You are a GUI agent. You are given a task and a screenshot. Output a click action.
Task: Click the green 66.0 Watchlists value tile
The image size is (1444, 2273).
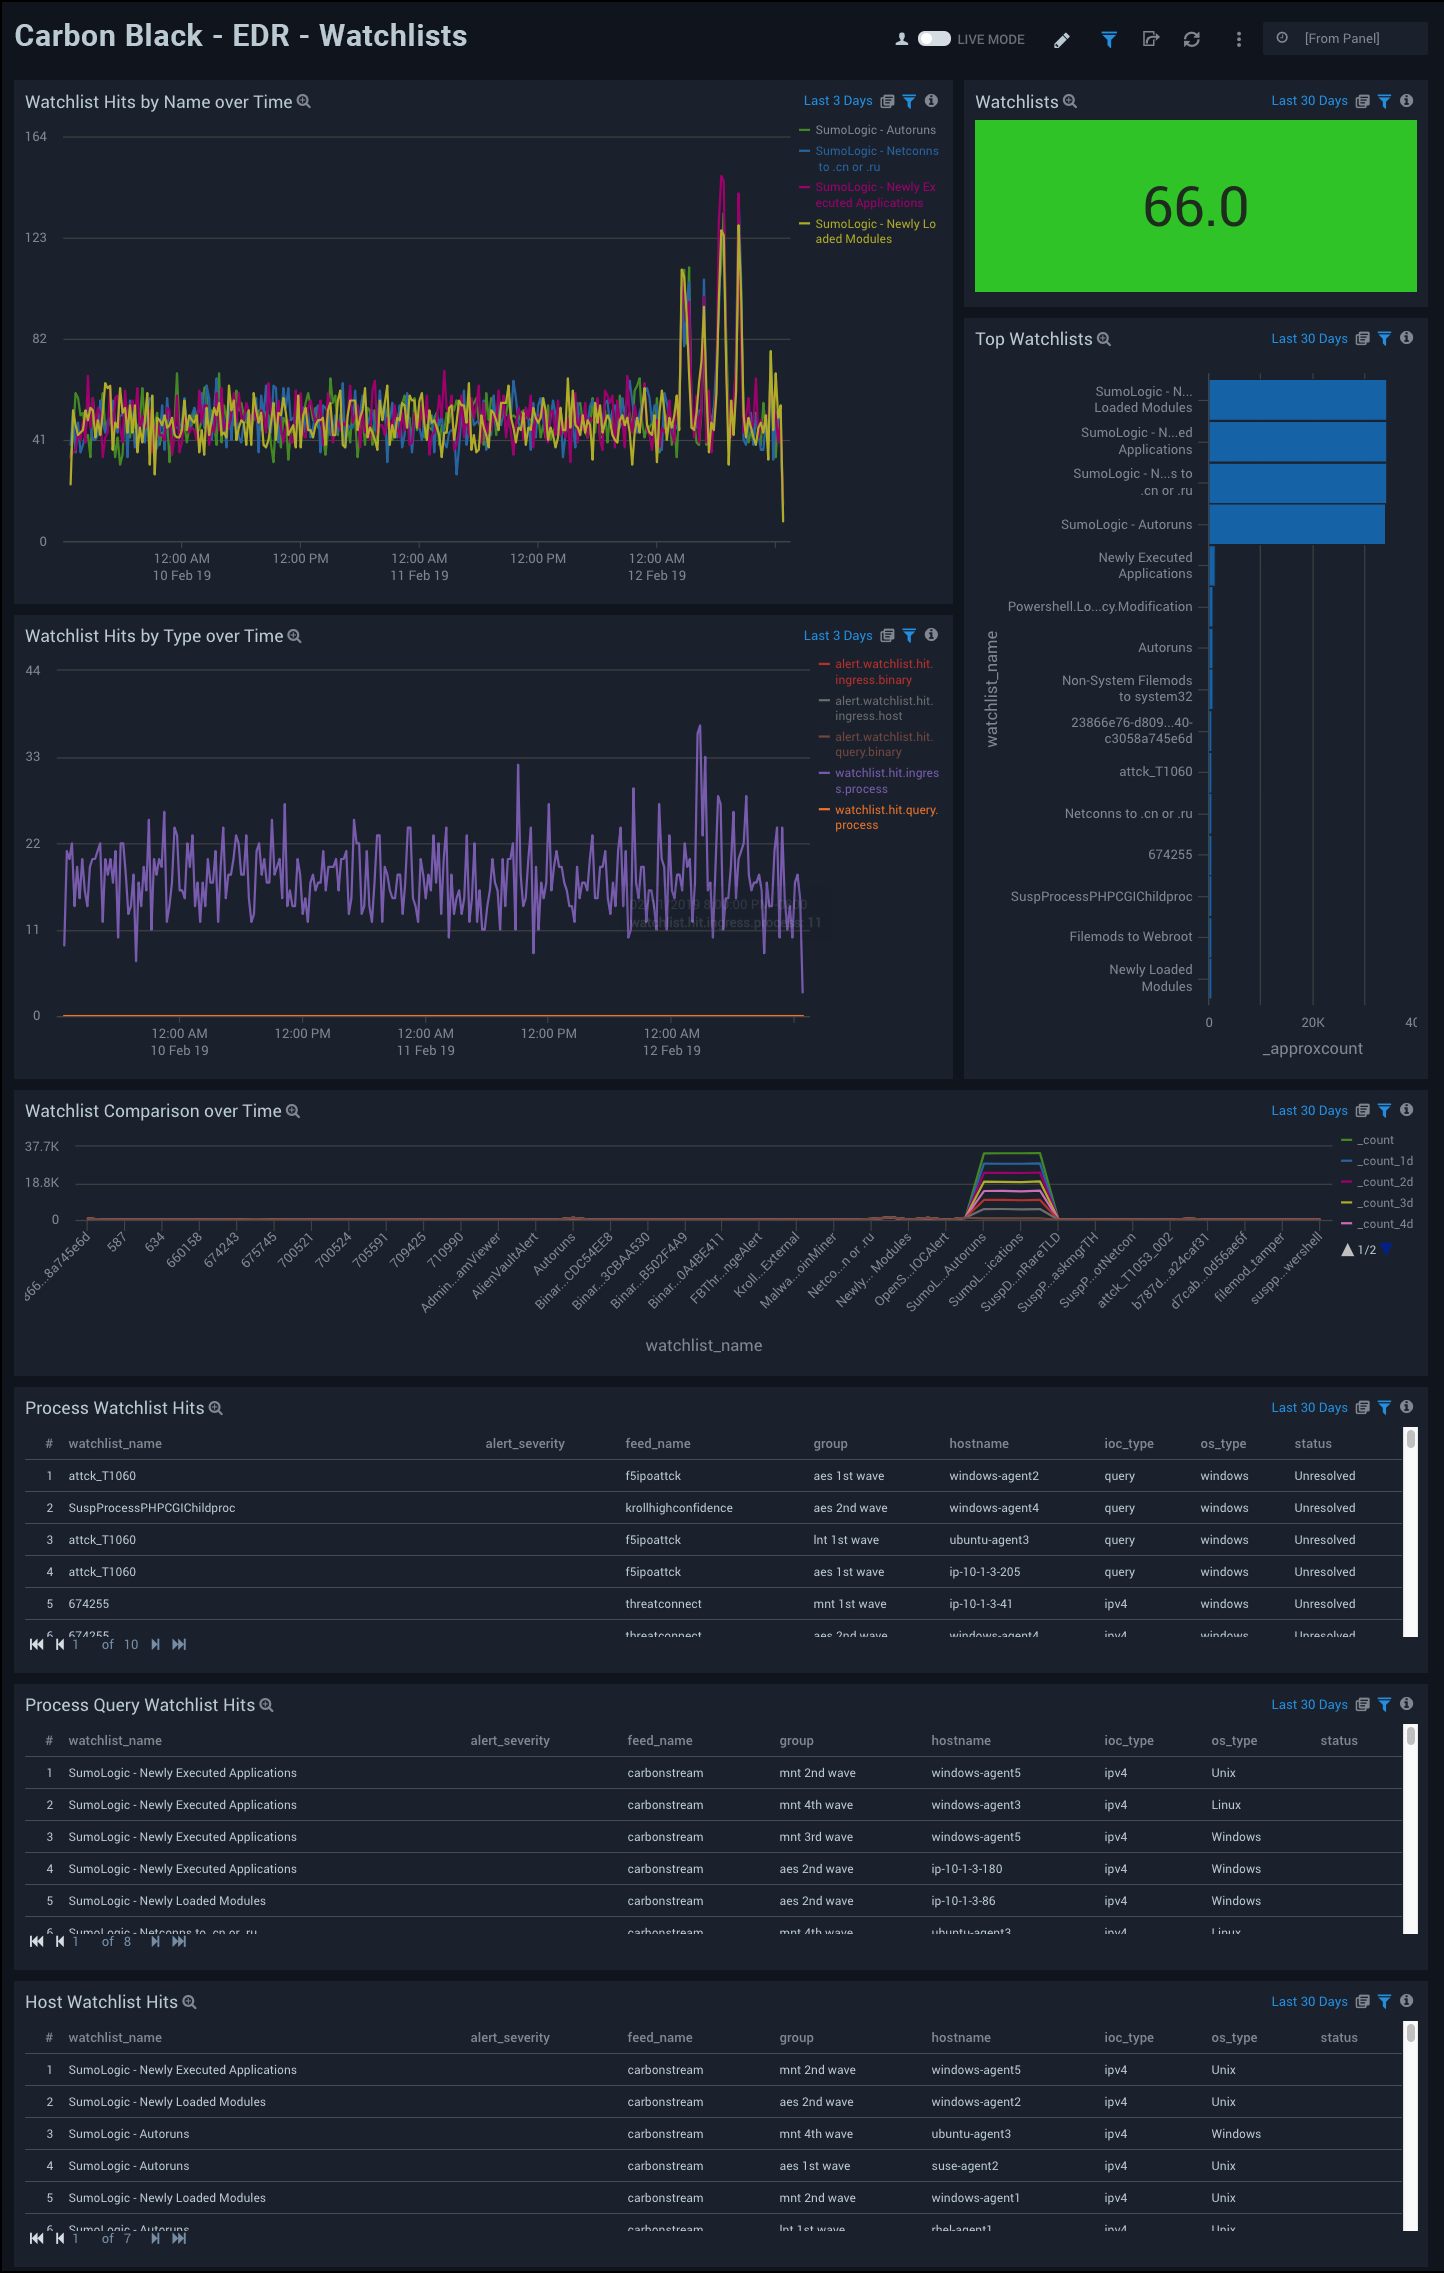1195,206
